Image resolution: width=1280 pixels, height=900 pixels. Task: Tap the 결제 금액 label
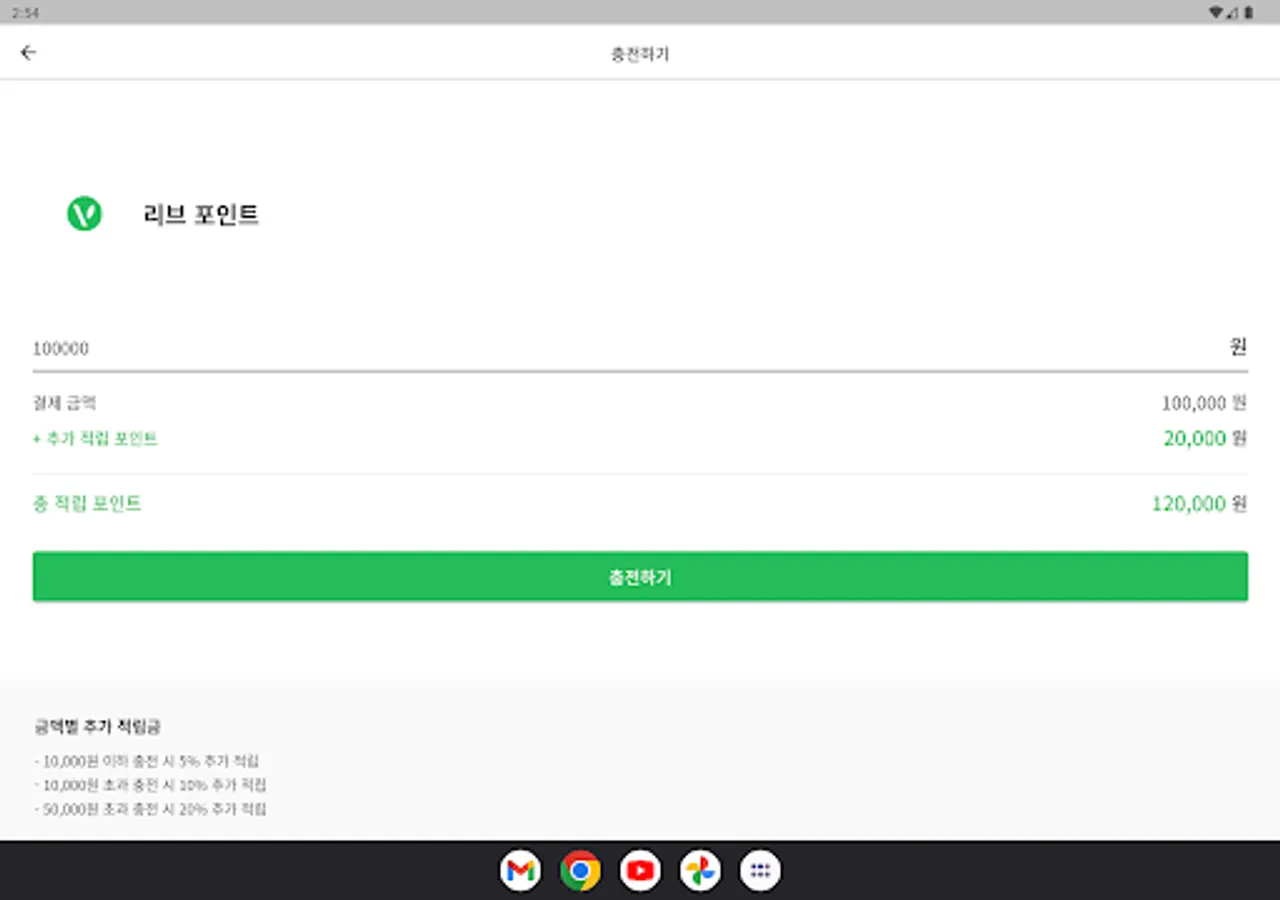click(65, 403)
